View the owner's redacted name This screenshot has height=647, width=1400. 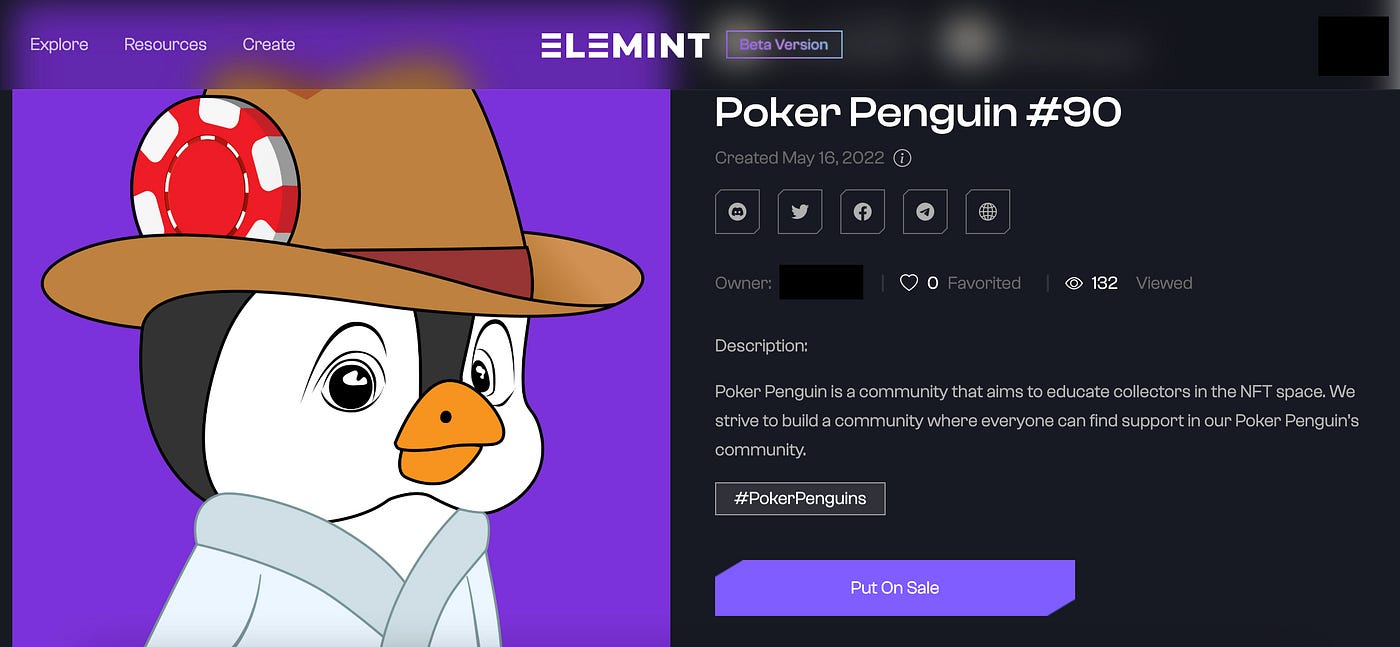821,282
